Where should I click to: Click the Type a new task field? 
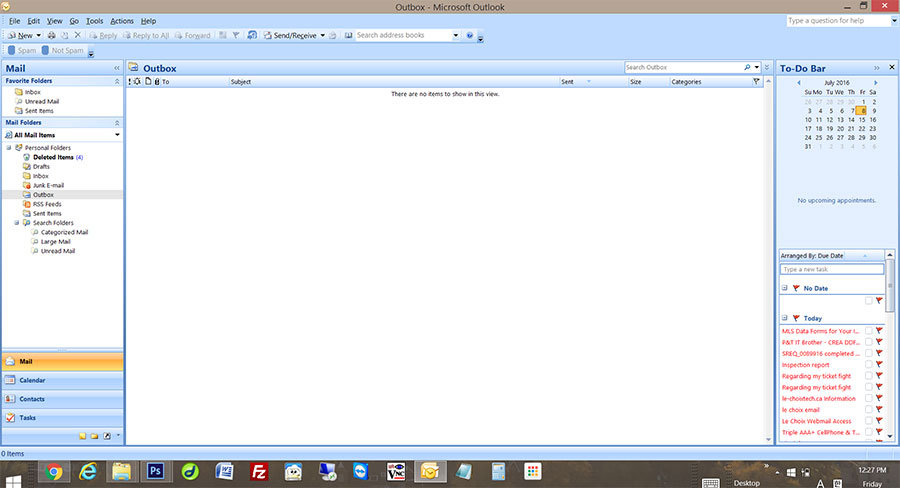click(x=832, y=269)
